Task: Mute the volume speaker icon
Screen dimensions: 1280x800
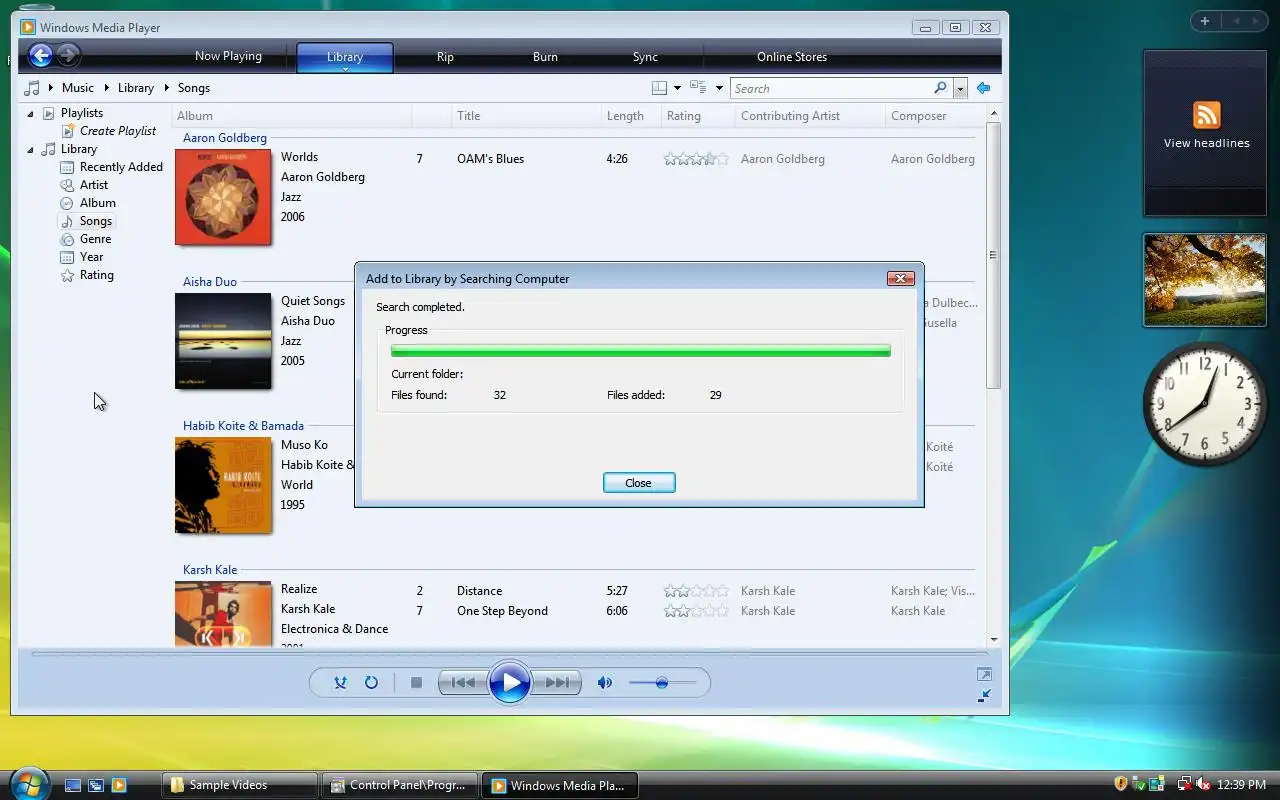Action: pyautogui.click(x=604, y=682)
